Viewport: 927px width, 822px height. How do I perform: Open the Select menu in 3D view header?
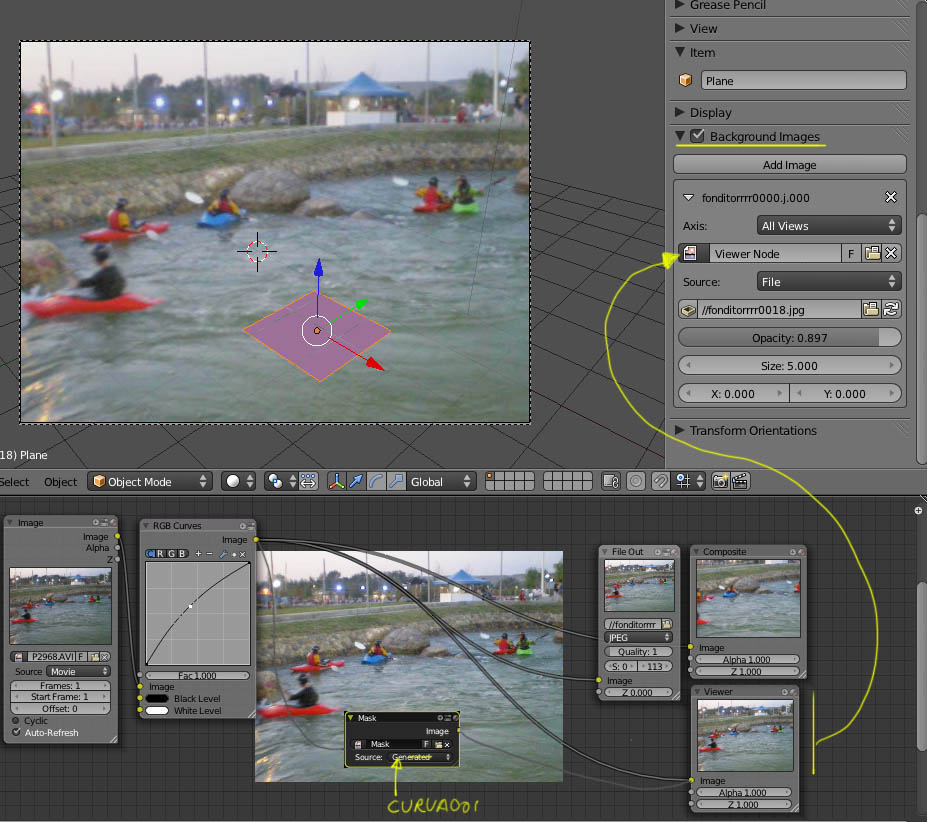point(14,482)
